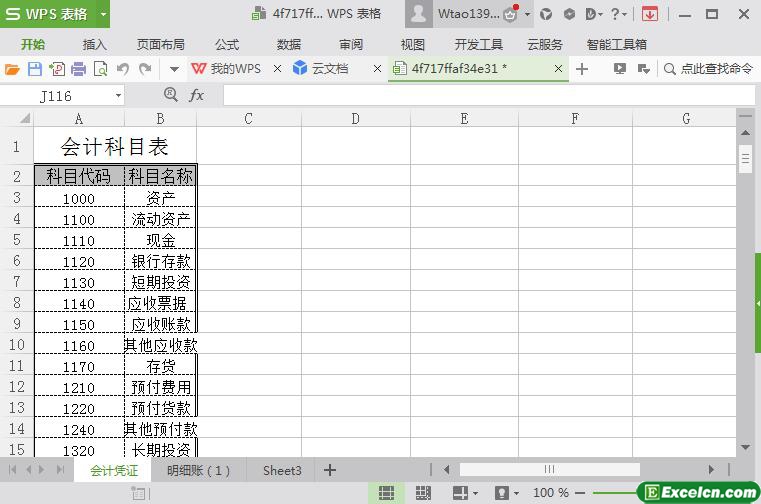This screenshot has width=761, height=504.
Task: Jump to last sheet navigation arrow
Action: [61, 470]
